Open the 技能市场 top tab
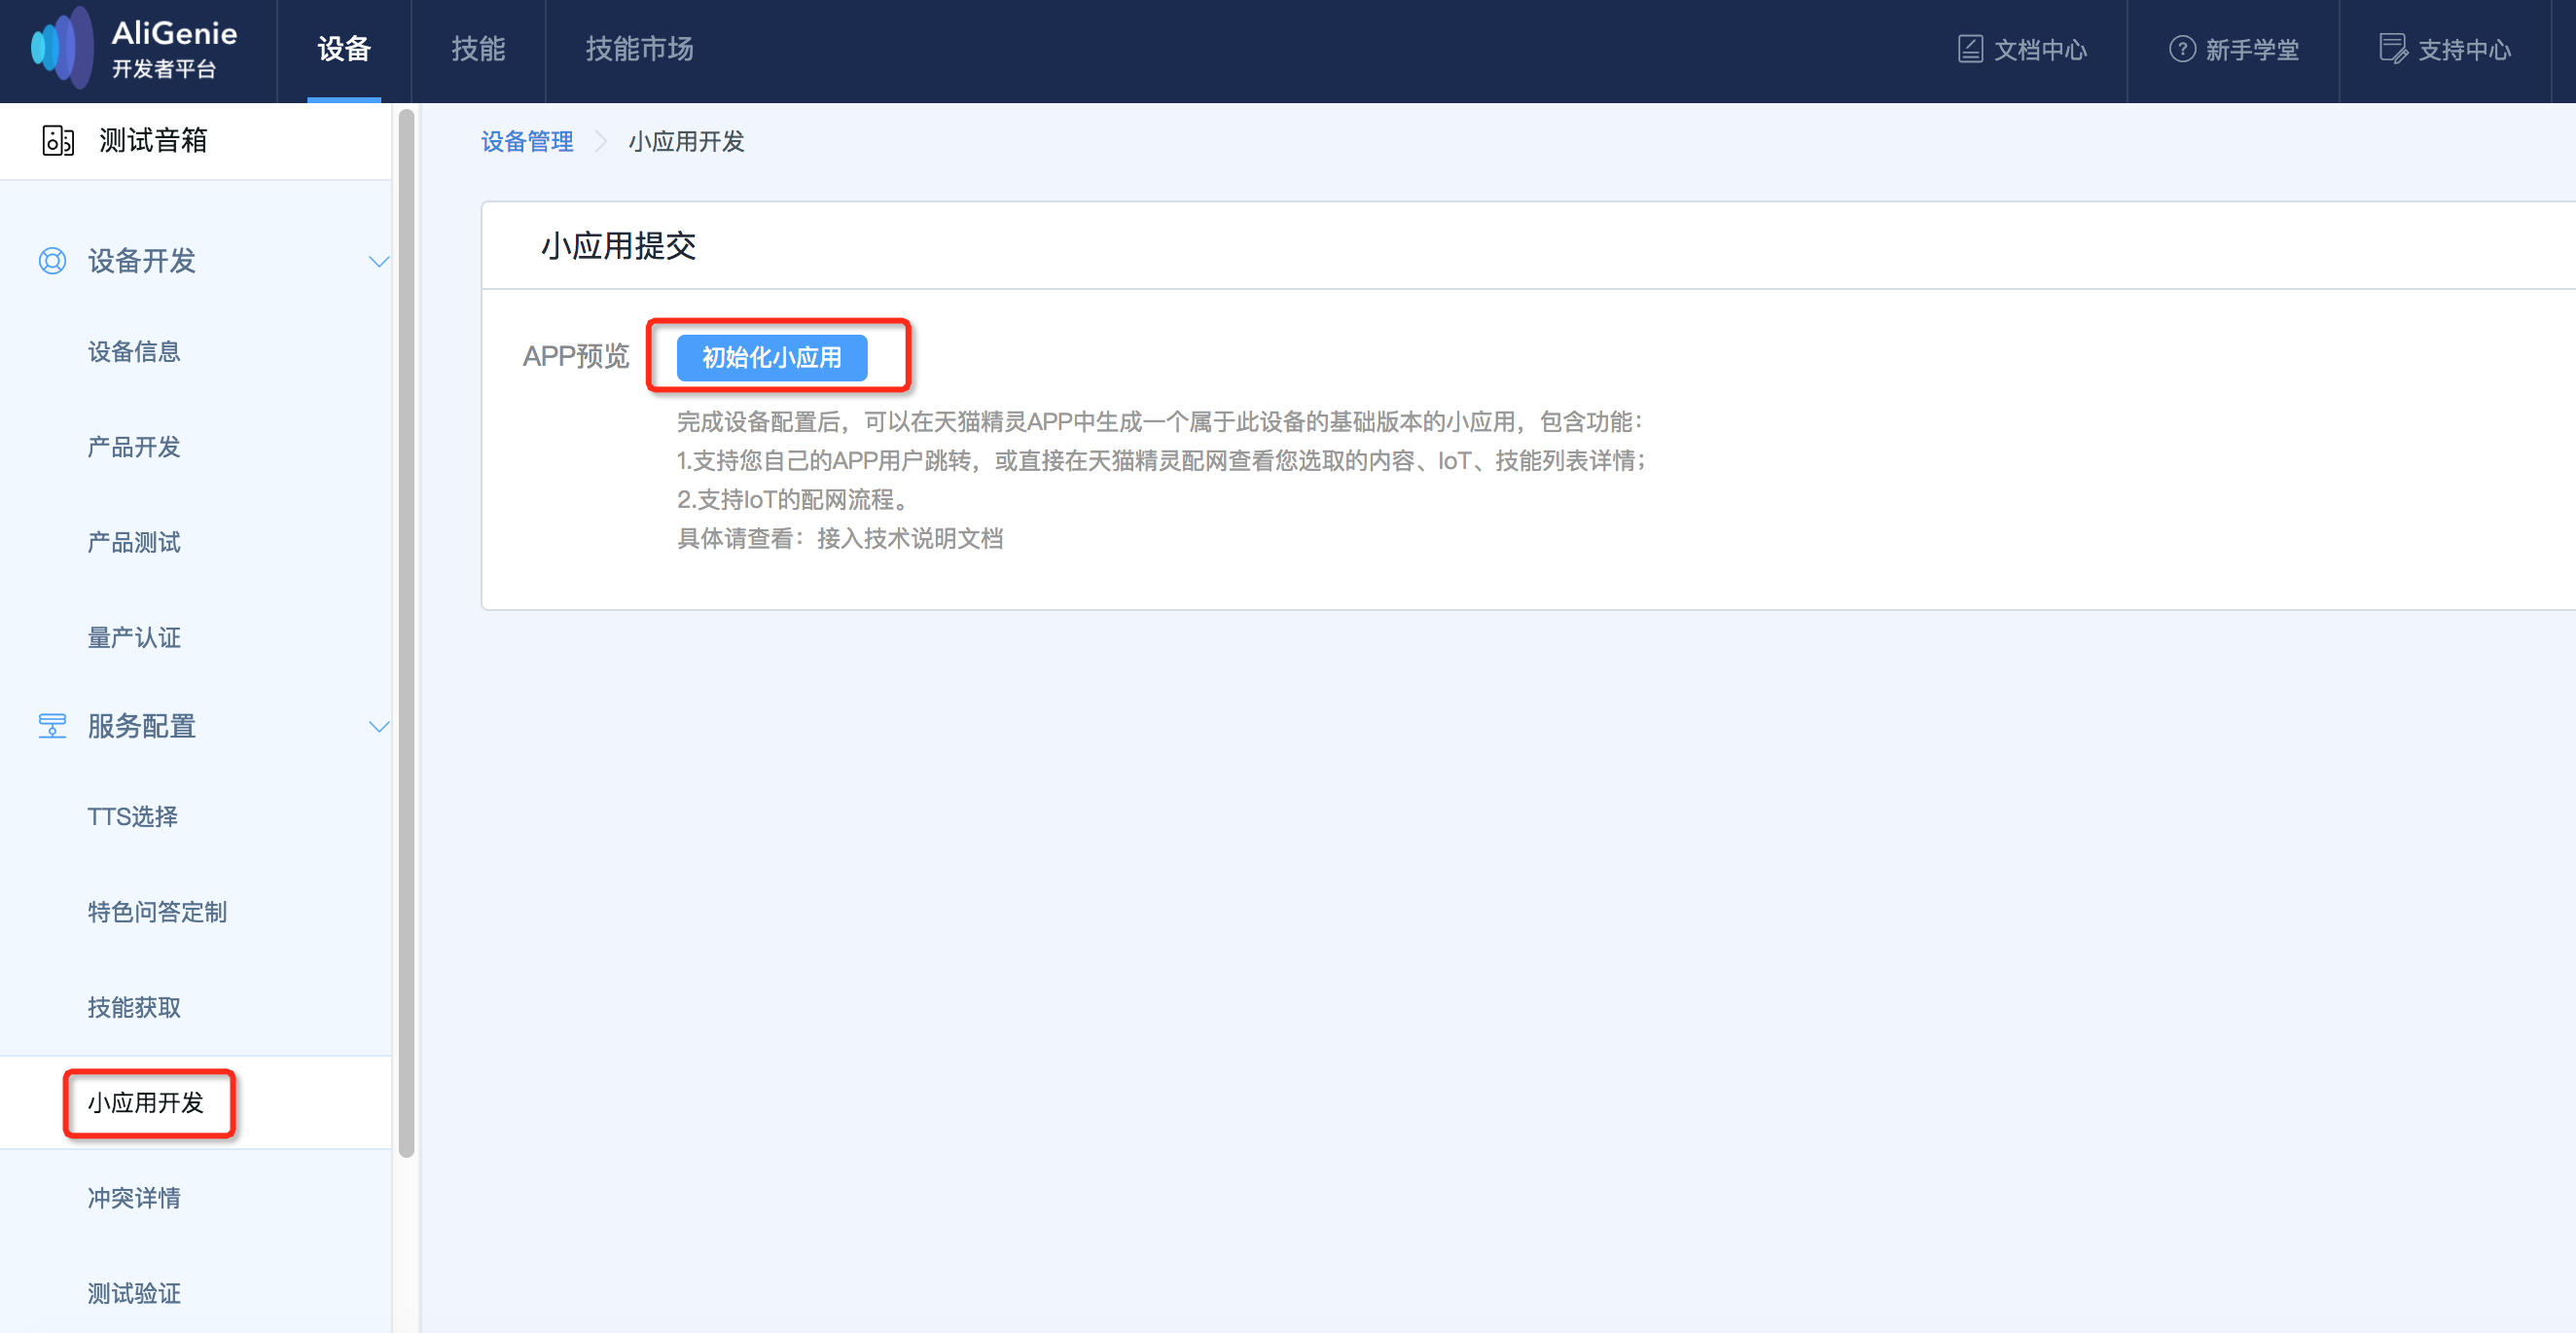This screenshot has width=2576, height=1333. click(639, 49)
